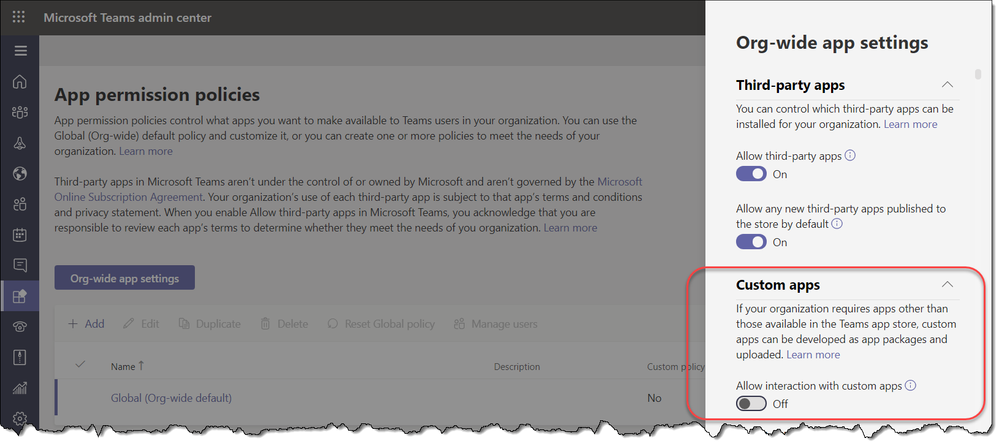Viewport: 999px width, 447px height.
Task: Click the App permission policies heading
Action: point(157,95)
